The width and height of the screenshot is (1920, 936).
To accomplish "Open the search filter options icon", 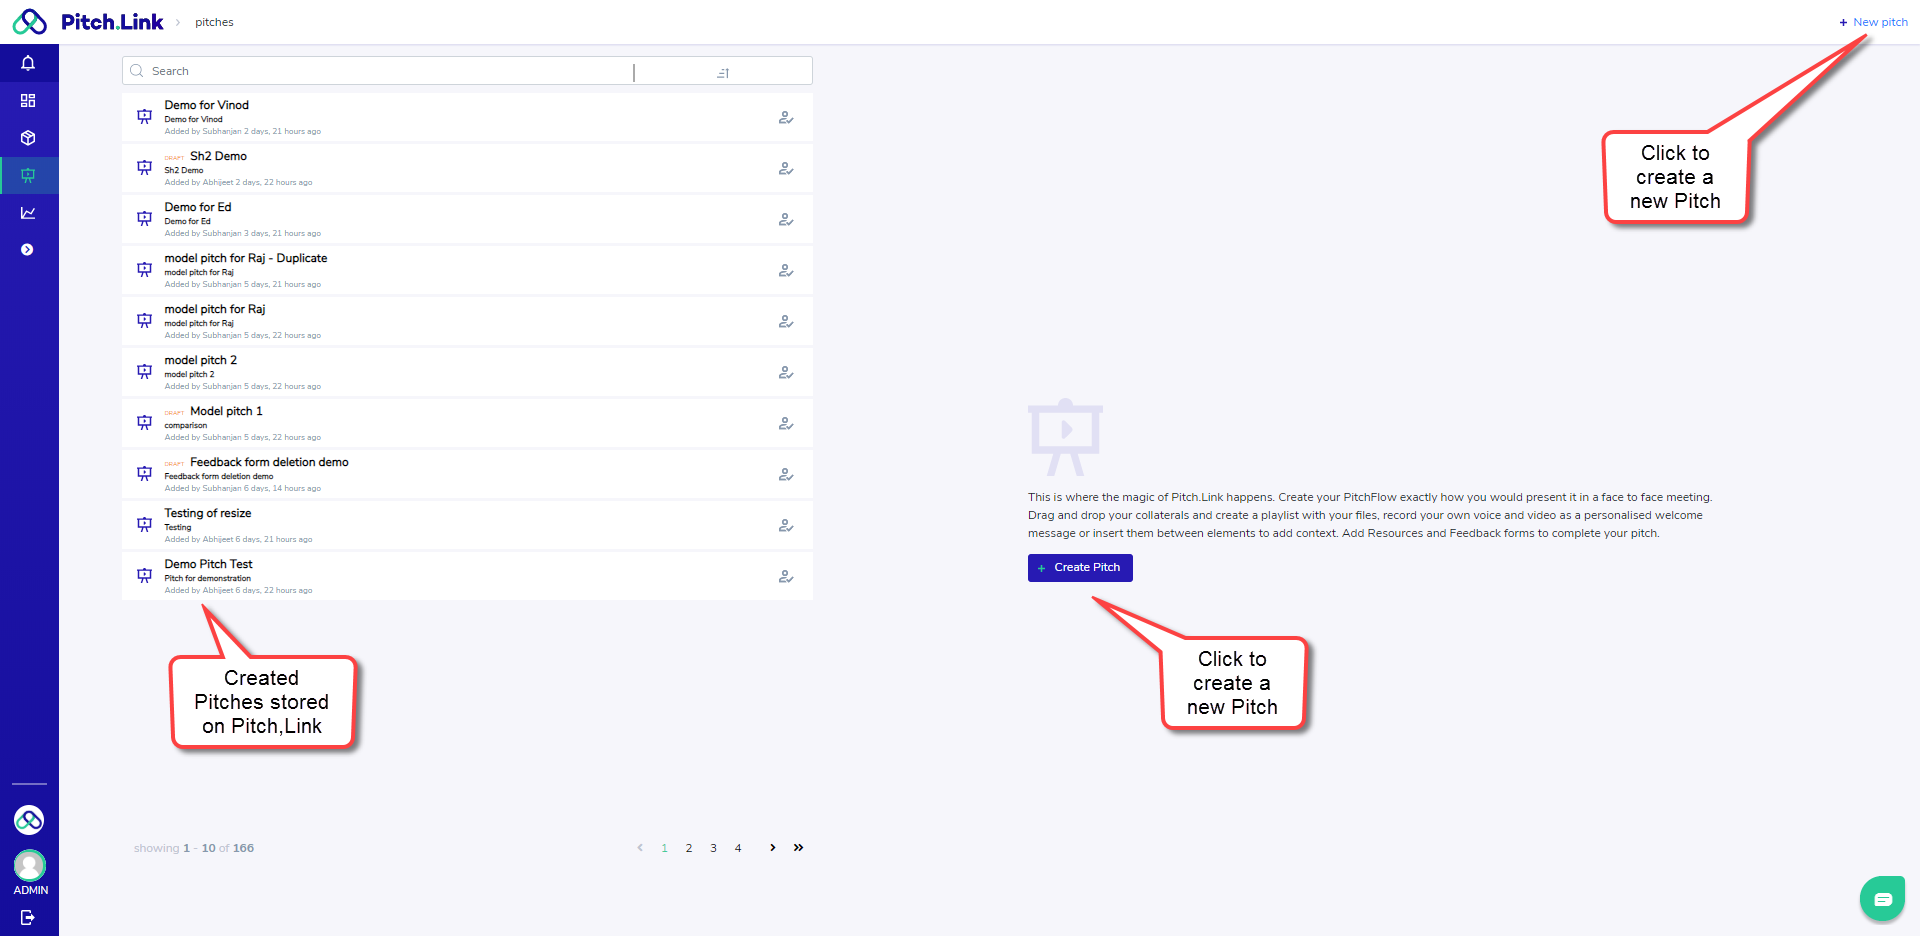I will click(x=723, y=72).
